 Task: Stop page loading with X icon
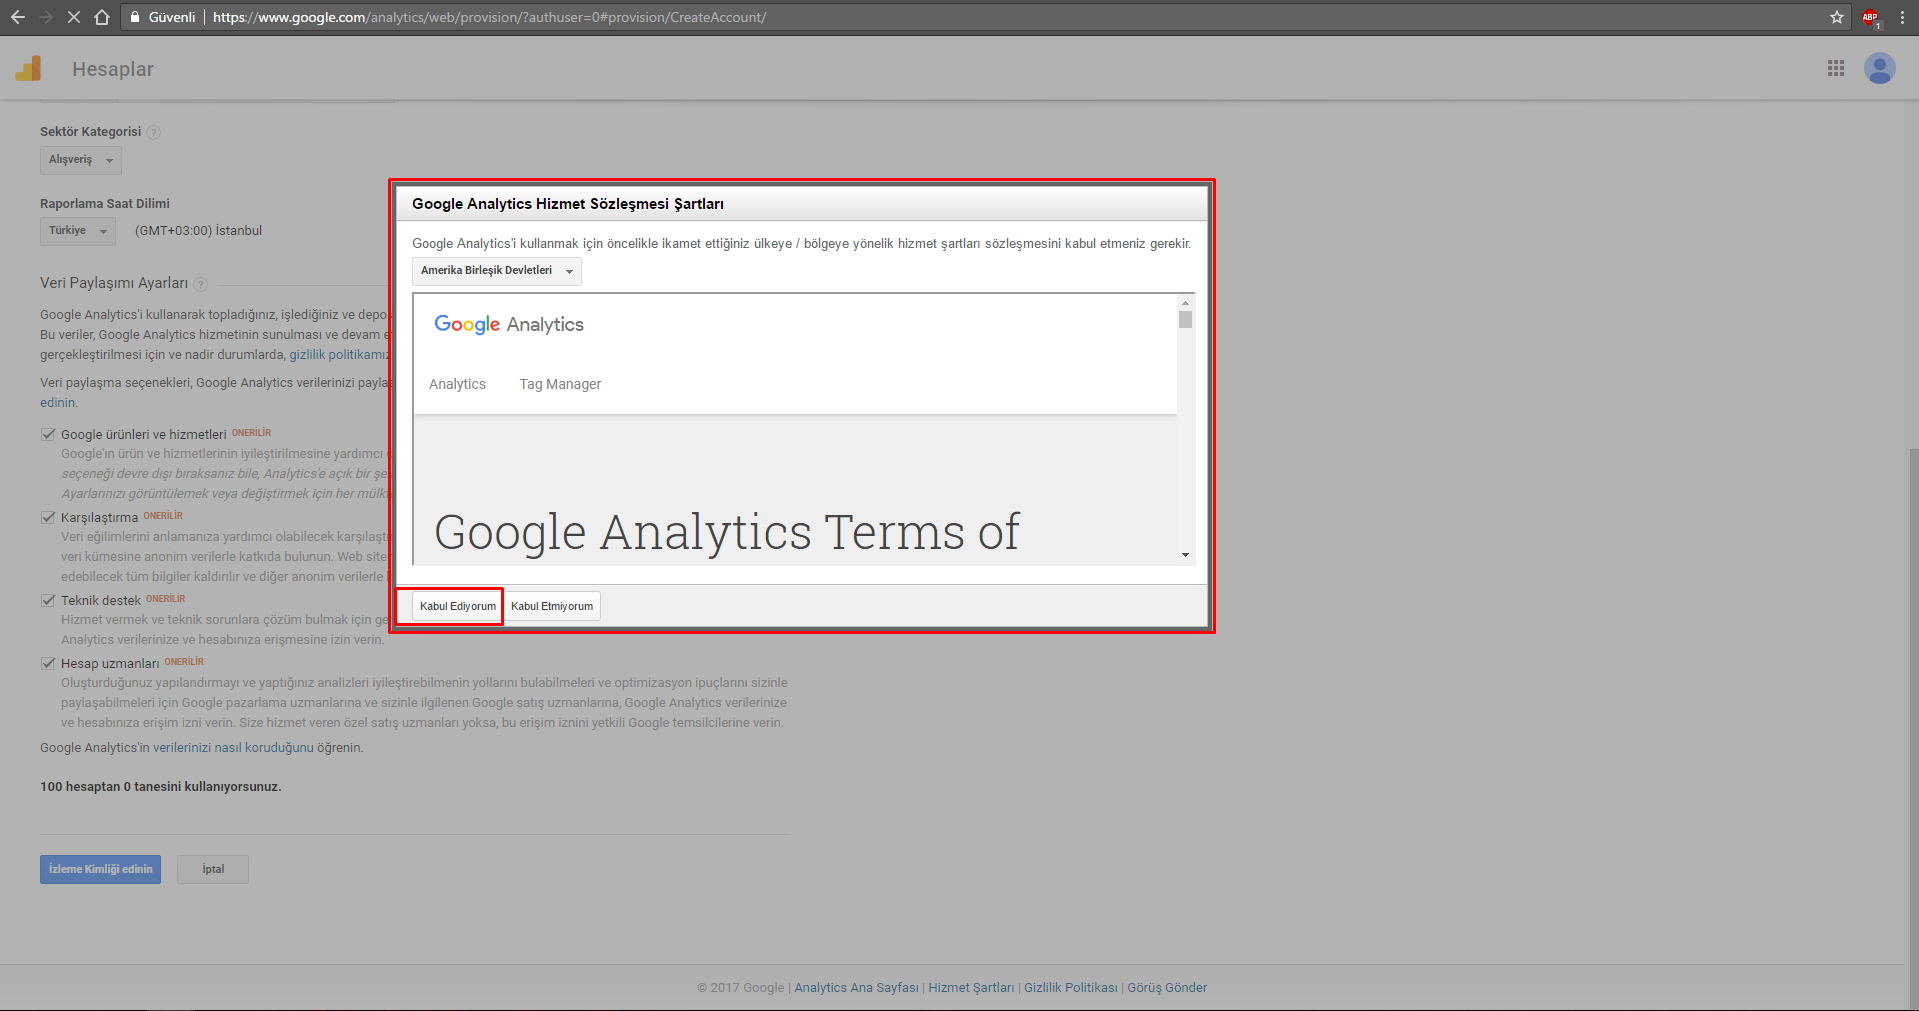click(x=74, y=17)
